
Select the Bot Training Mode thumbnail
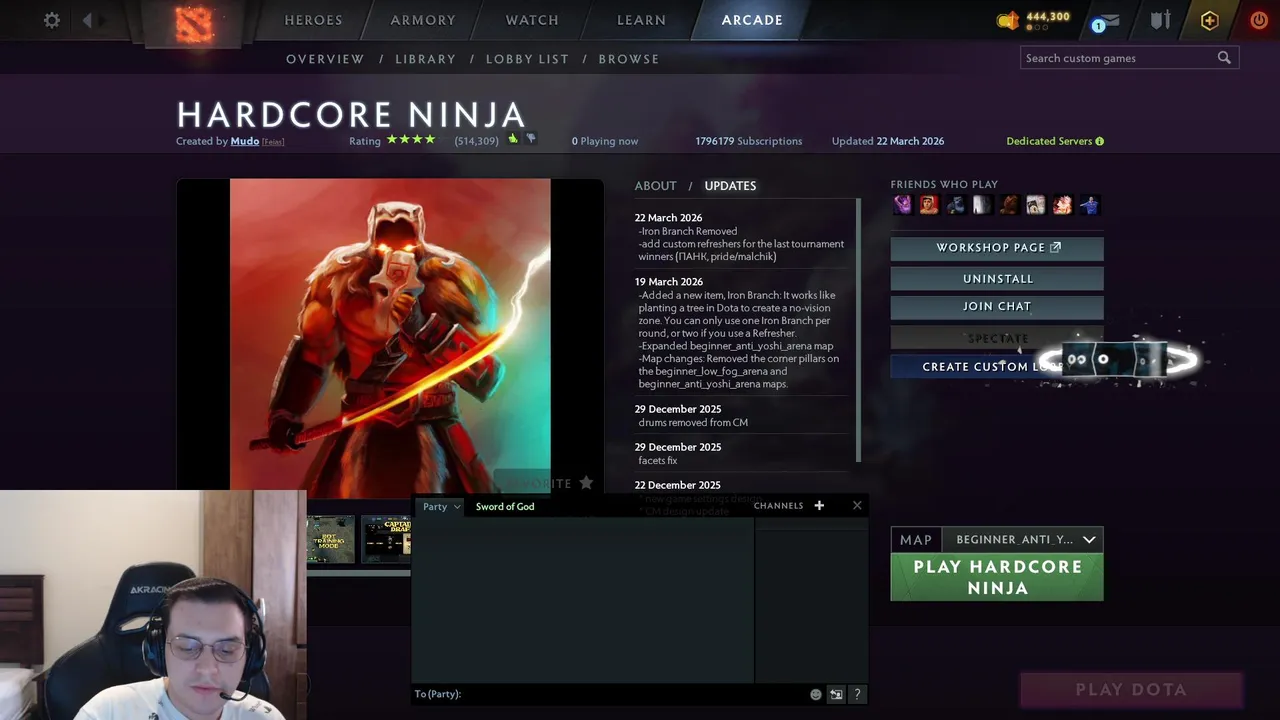pos(331,540)
